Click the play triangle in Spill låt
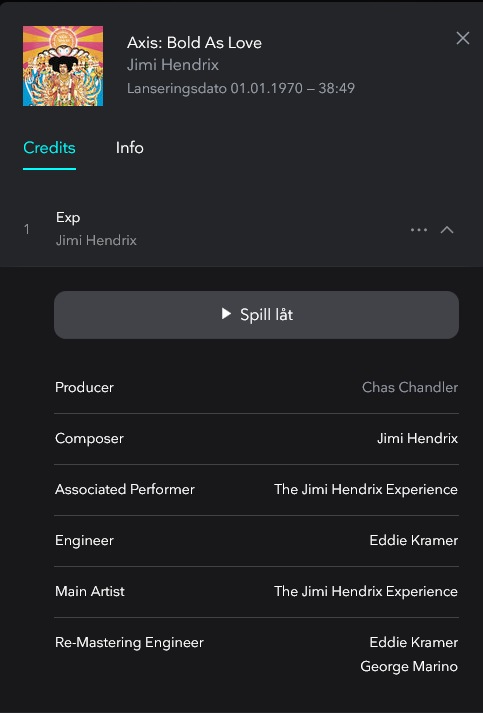The image size is (483, 713). click(226, 314)
